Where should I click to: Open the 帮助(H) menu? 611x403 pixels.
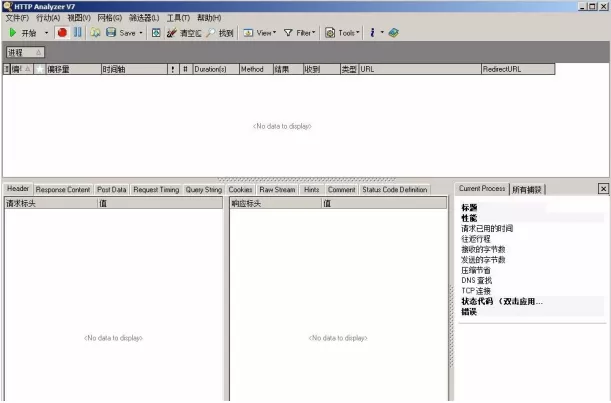coord(209,18)
